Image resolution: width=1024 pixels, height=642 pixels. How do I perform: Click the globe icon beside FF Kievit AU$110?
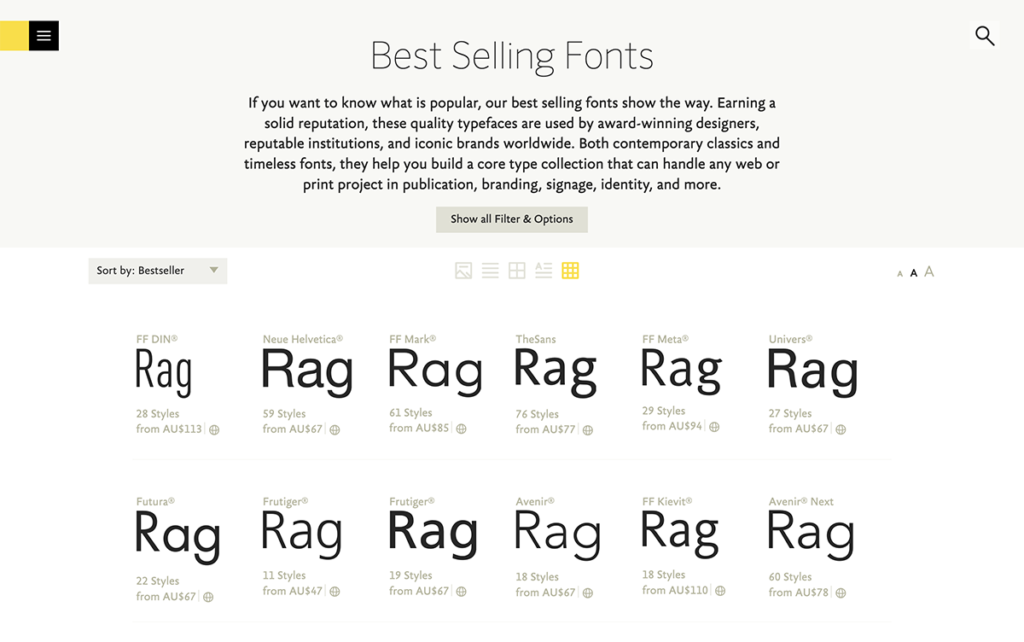click(x=720, y=590)
